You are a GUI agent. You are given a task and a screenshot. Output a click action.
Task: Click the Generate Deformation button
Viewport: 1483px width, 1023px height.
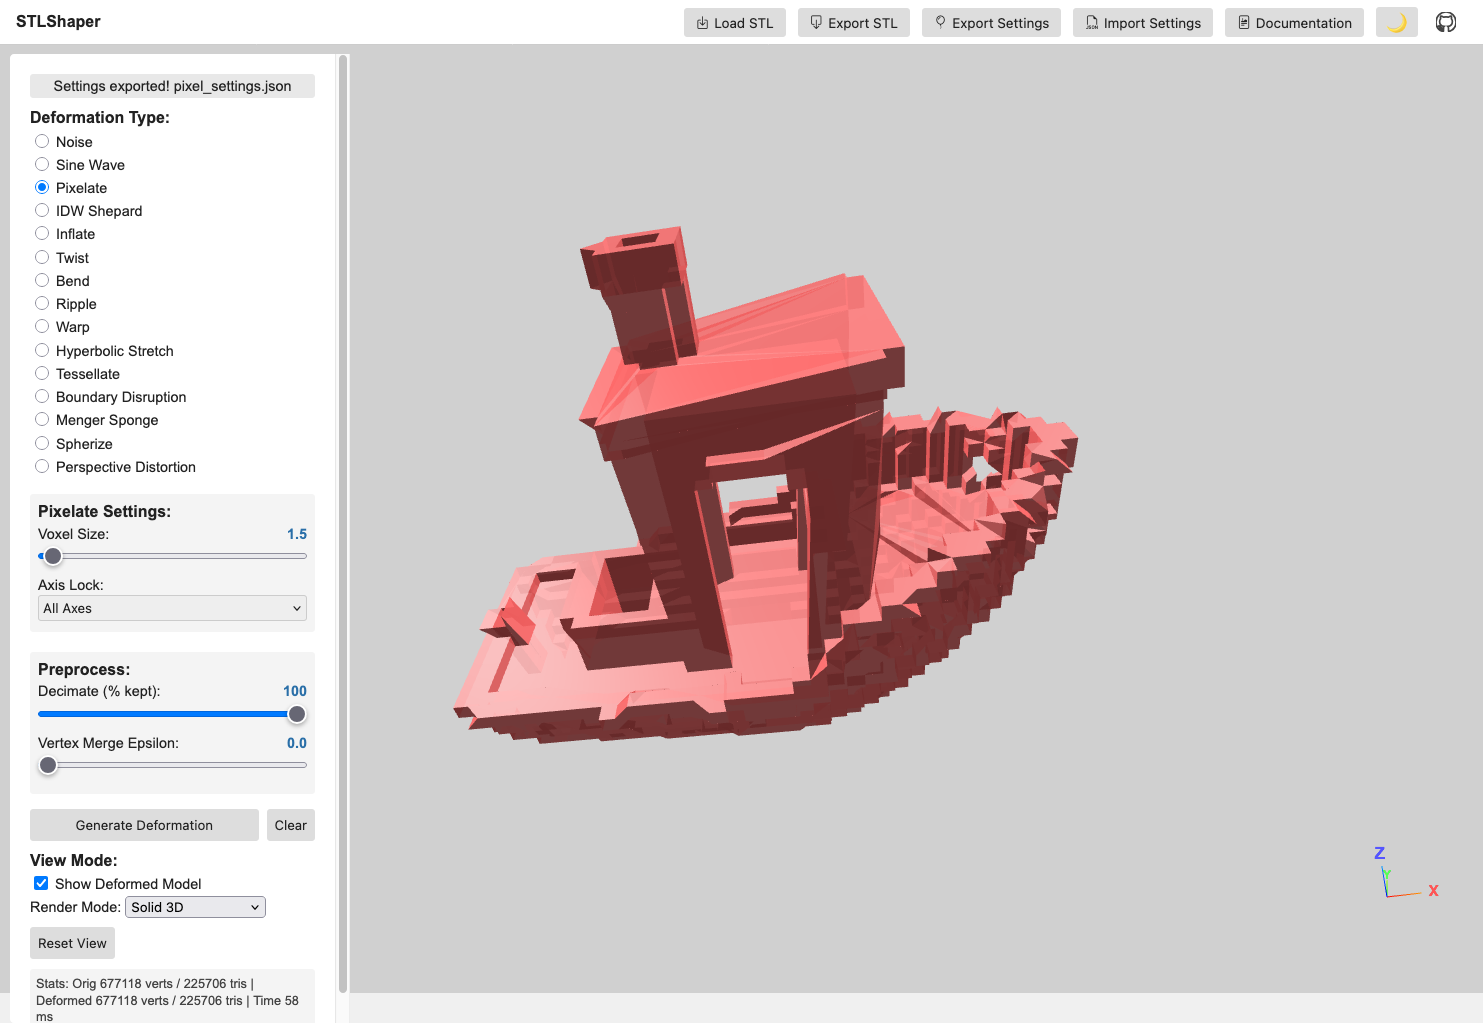pyautogui.click(x=144, y=825)
